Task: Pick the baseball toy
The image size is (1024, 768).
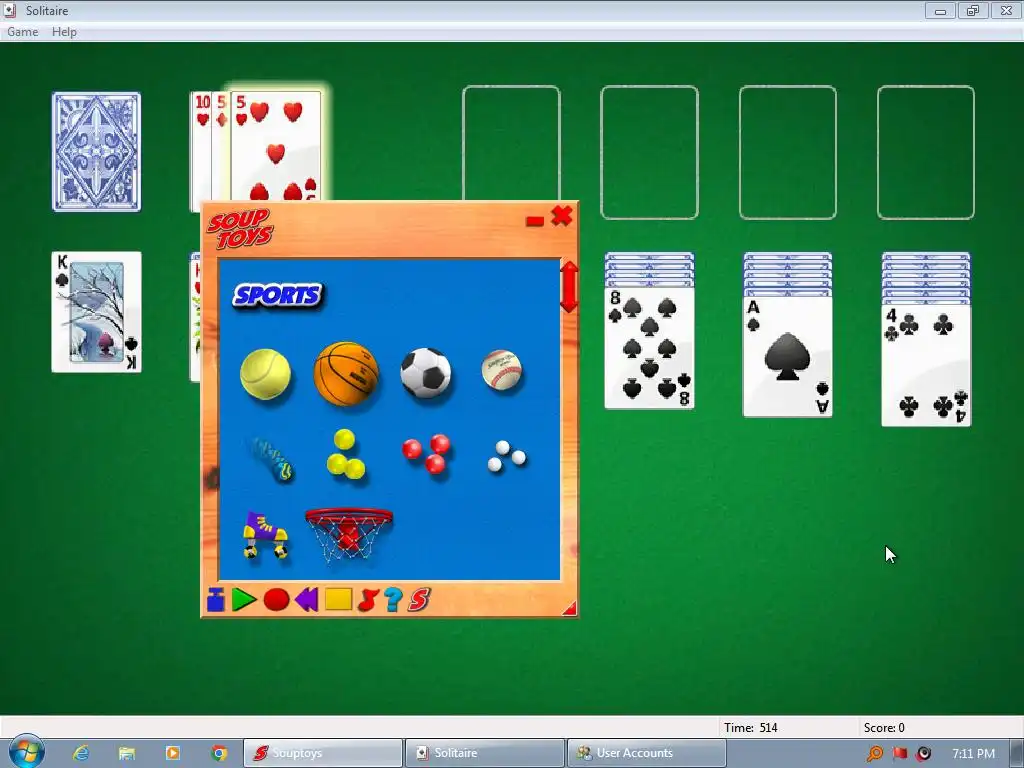Action: (502, 370)
